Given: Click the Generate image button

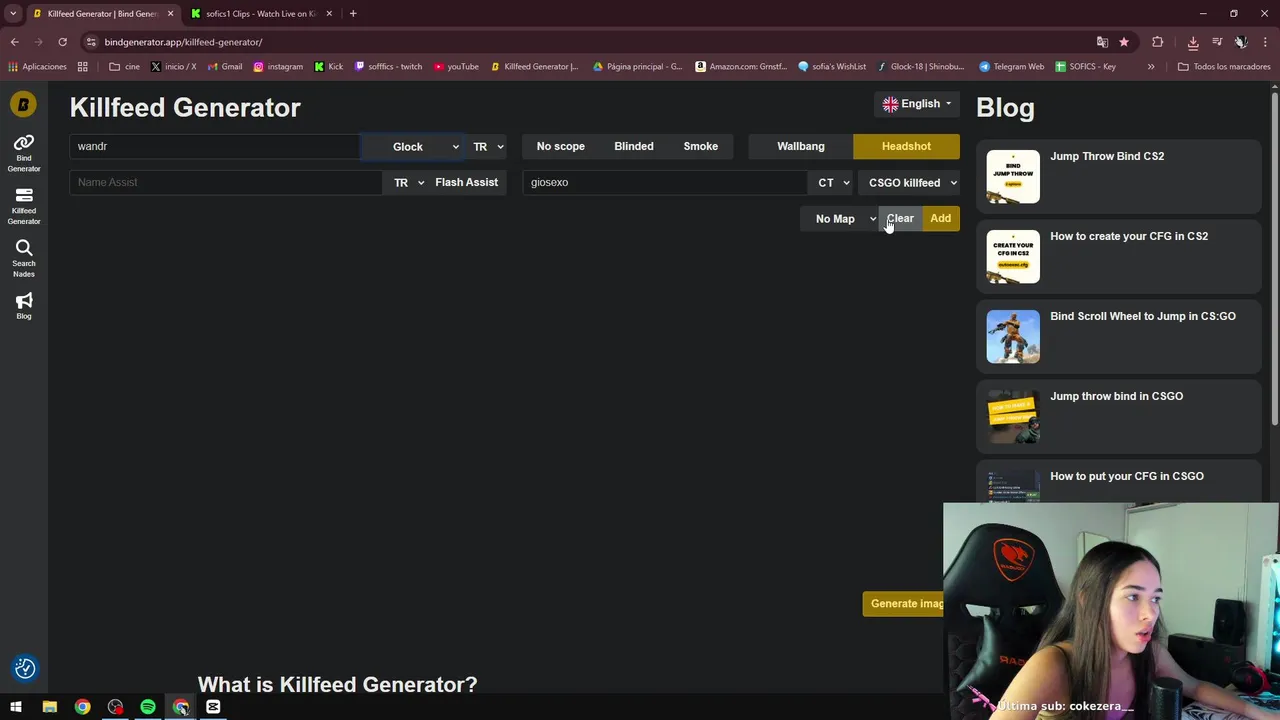Looking at the screenshot, I should coord(904,604).
